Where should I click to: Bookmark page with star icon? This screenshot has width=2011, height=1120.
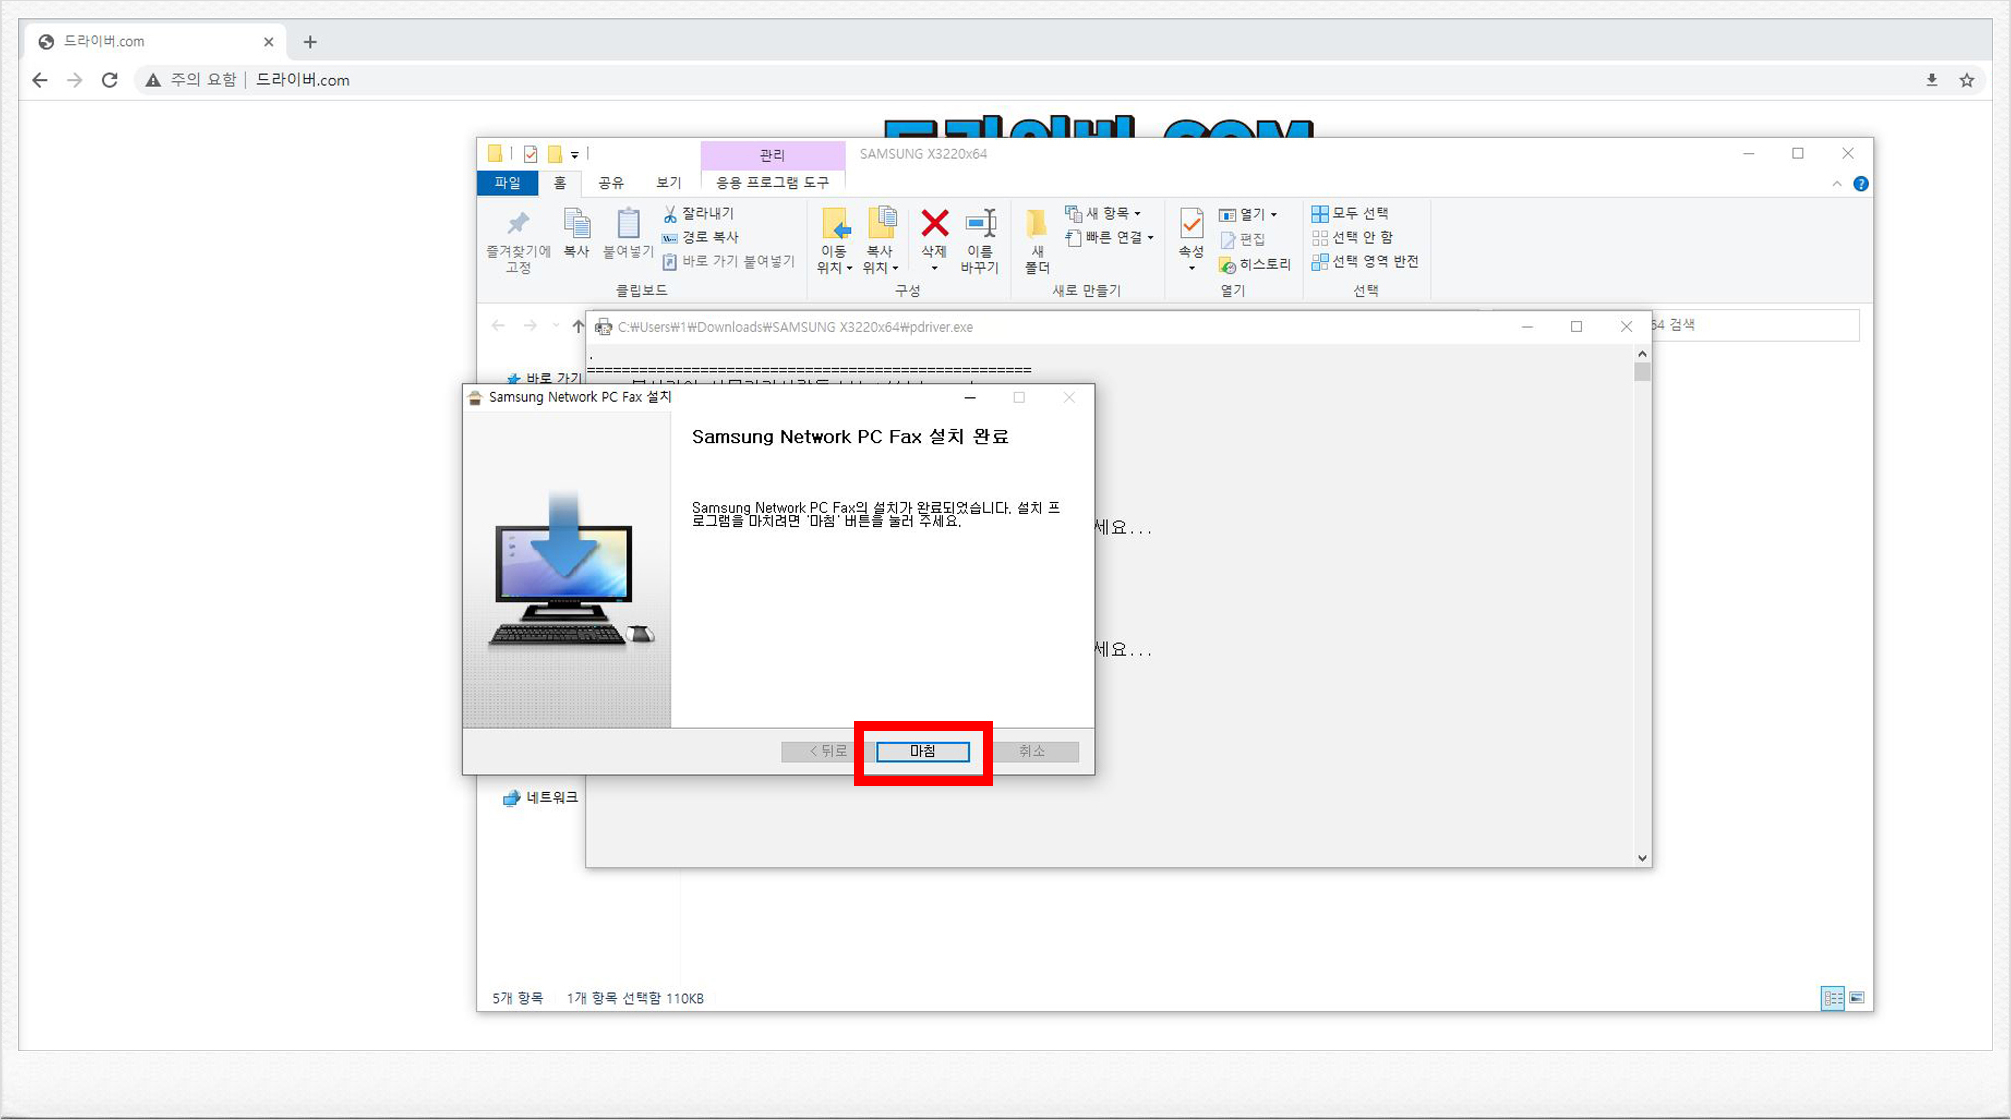pyautogui.click(x=1966, y=80)
